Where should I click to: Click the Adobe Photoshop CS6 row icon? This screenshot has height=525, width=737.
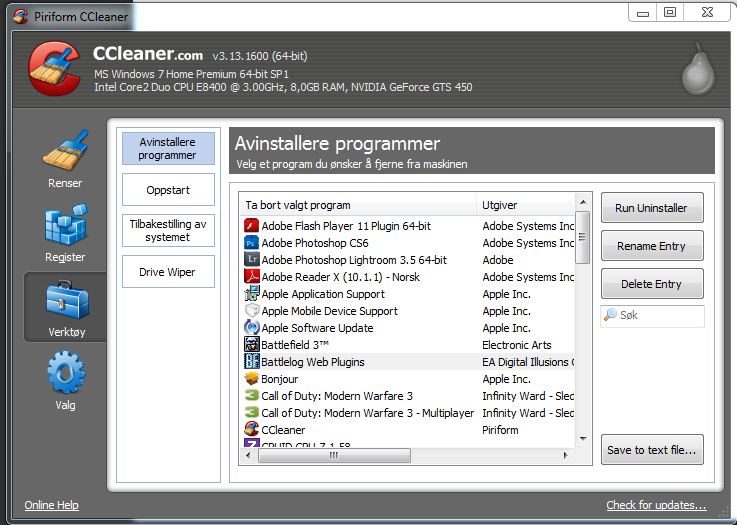point(251,243)
